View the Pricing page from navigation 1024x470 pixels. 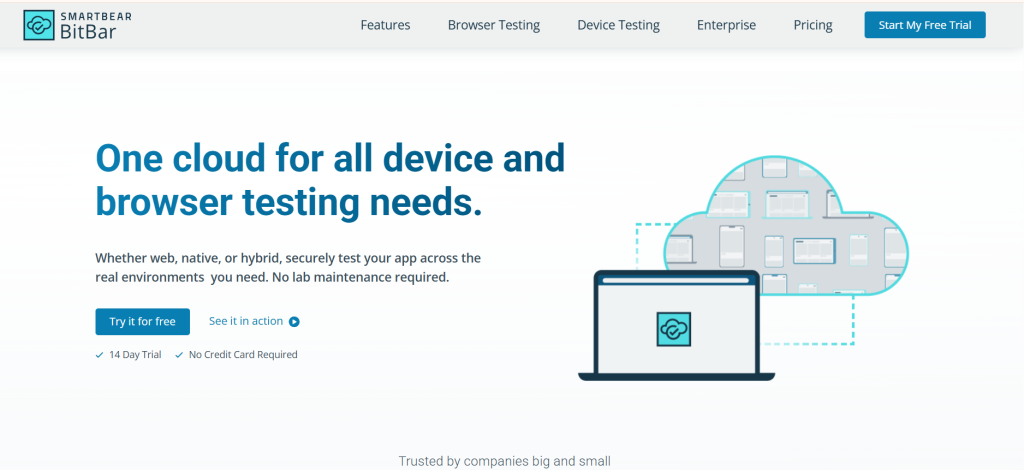tap(813, 25)
